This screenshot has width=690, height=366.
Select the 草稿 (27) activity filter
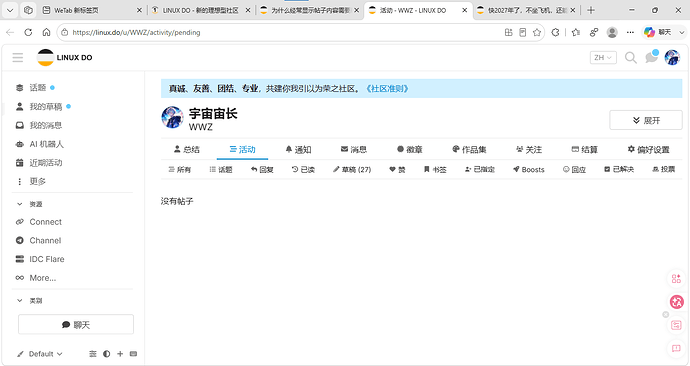pyautogui.click(x=352, y=169)
